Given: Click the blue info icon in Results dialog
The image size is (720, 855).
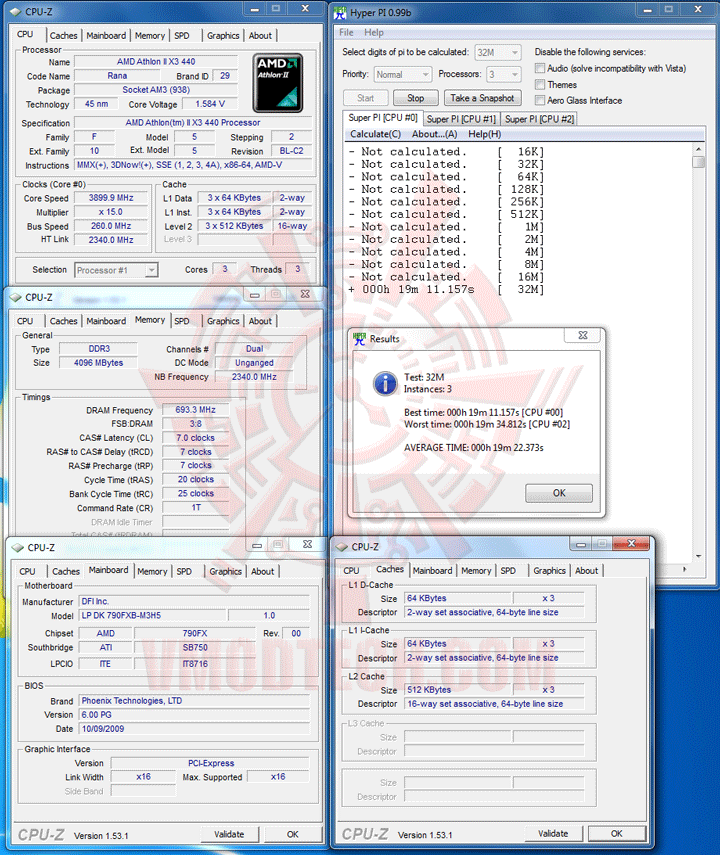Looking at the screenshot, I should [385, 383].
